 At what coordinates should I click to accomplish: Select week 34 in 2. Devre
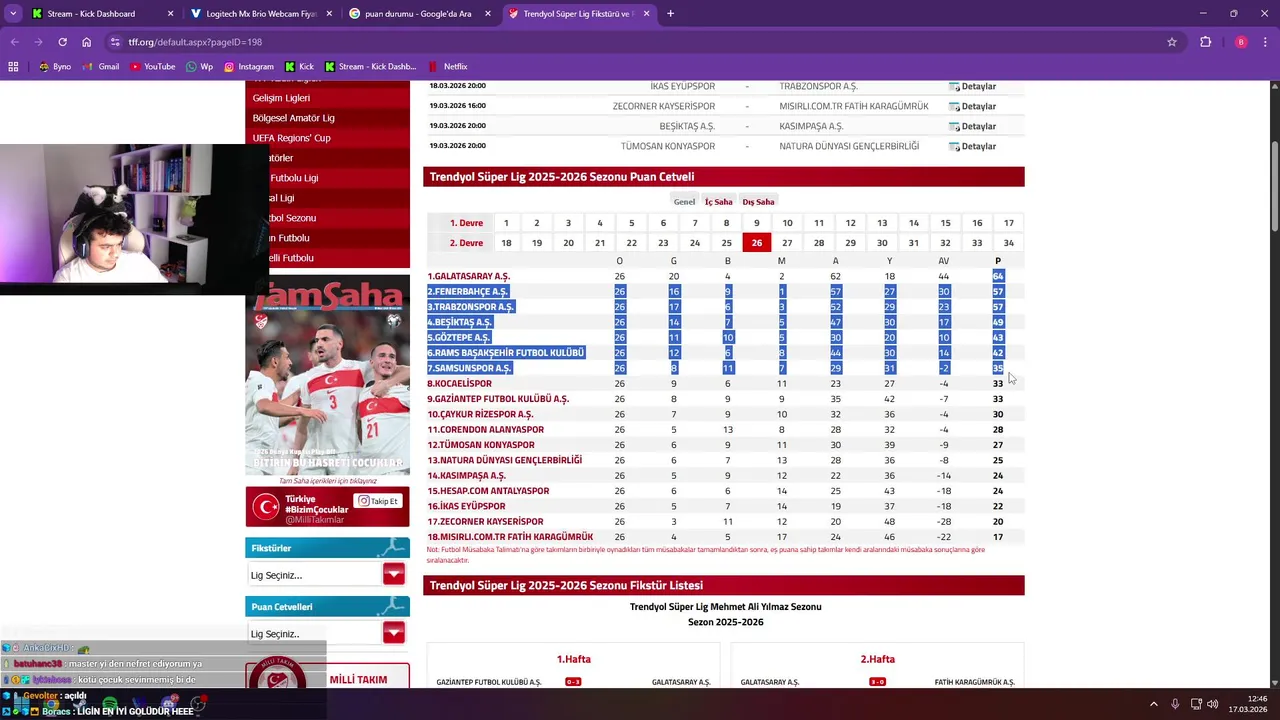[x=1008, y=243]
